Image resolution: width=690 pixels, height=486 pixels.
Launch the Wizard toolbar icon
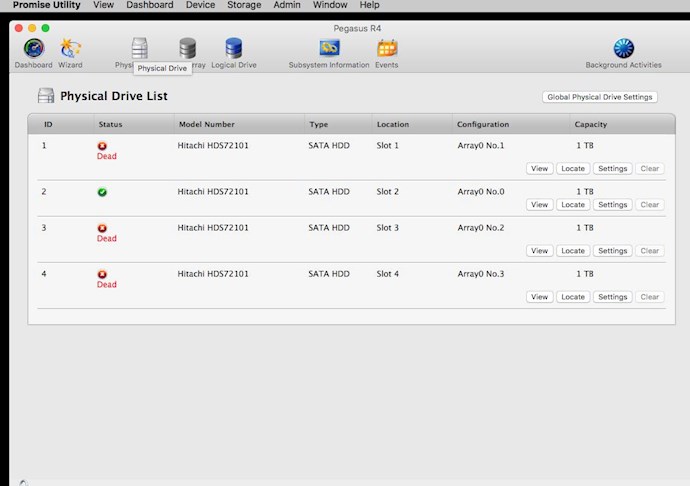point(70,48)
